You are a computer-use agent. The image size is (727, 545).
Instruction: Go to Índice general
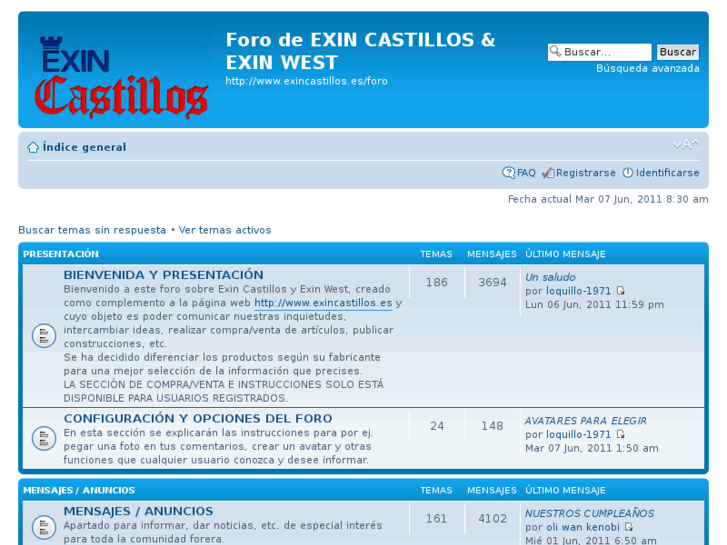pos(84,147)
